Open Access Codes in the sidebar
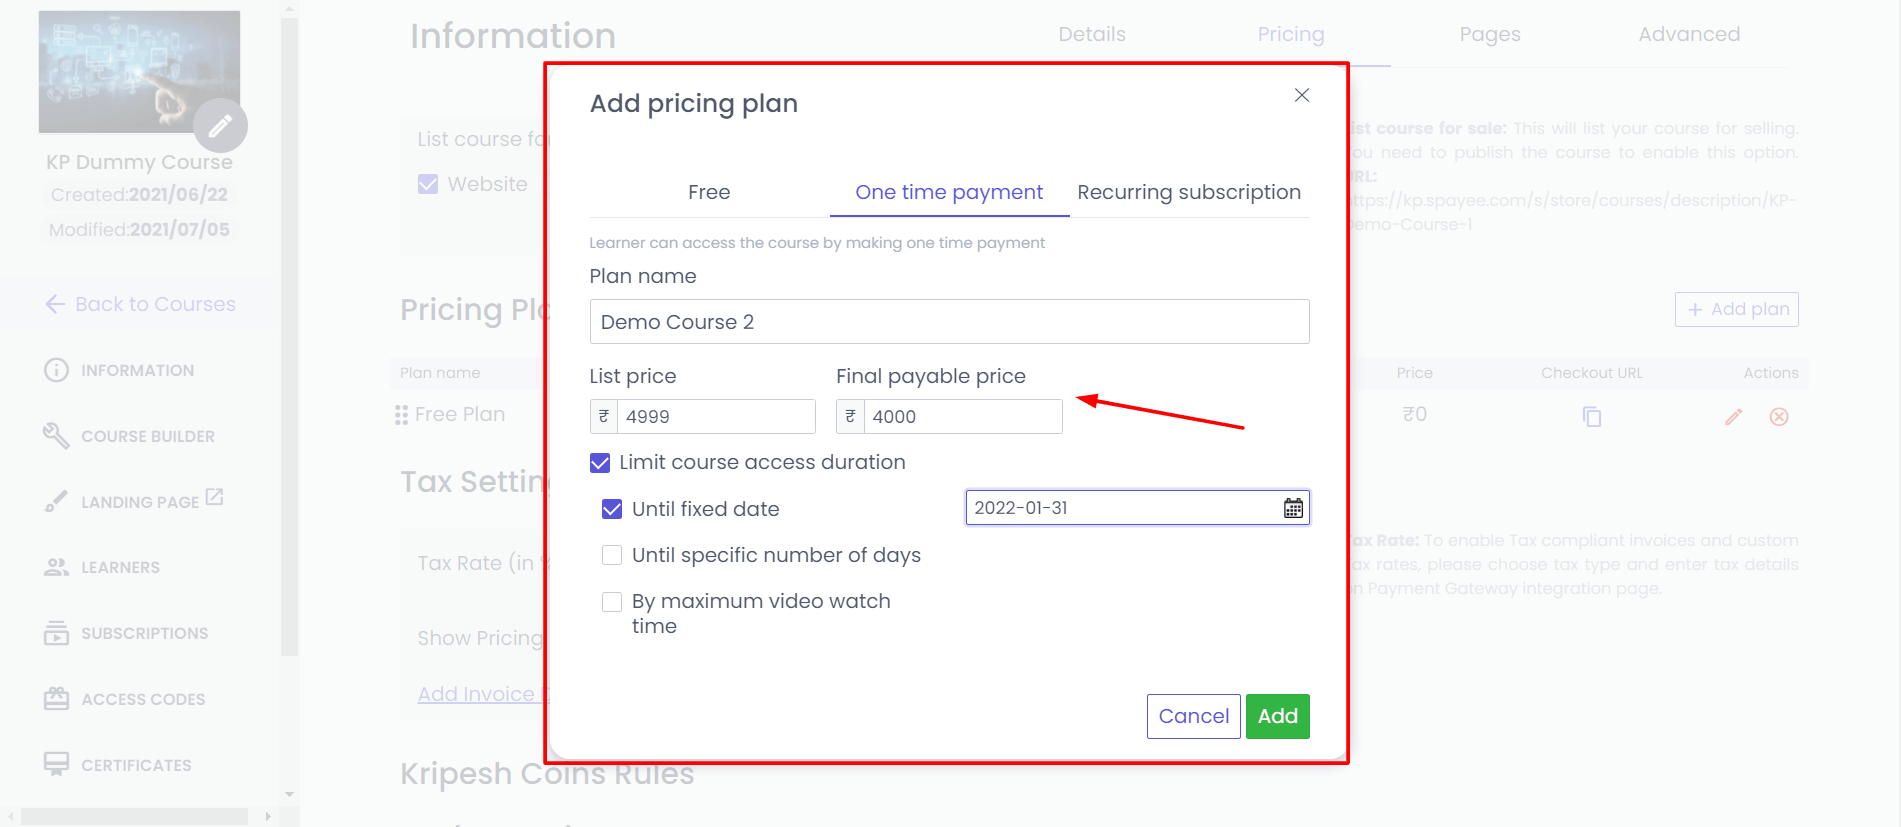The width and height of the screenshot is (1901, 827). [142, 699]
